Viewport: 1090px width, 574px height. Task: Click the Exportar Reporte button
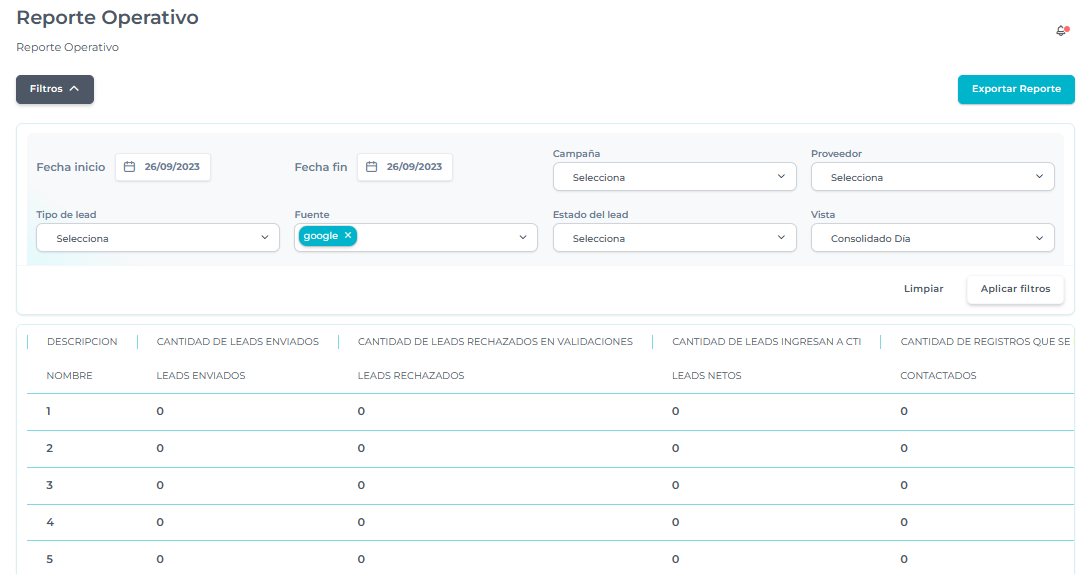[x=1016, y=89]
